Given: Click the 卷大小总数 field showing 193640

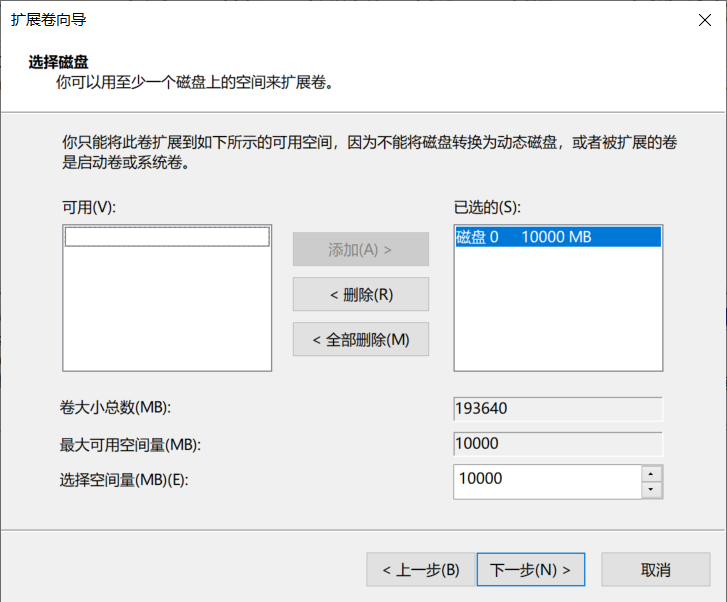Looking at the screenshot, I should [558, 409].
